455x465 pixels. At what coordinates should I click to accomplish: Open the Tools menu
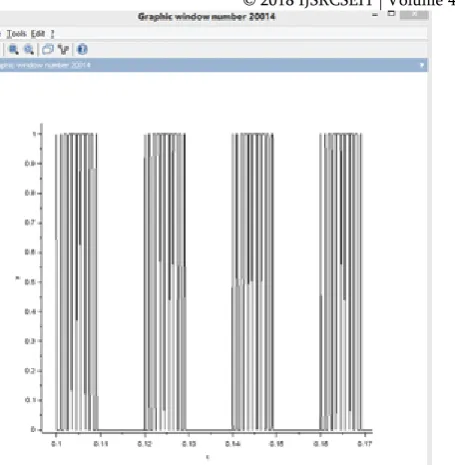17,34
